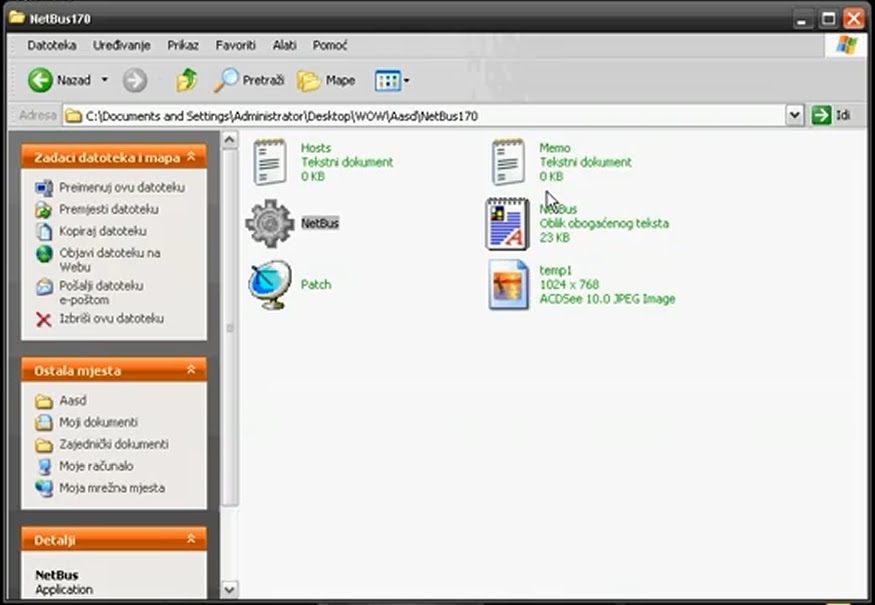Click the Moji dokumenti folder icon
The width and height of the screenshot is (875, 605).
click(44, 422)
